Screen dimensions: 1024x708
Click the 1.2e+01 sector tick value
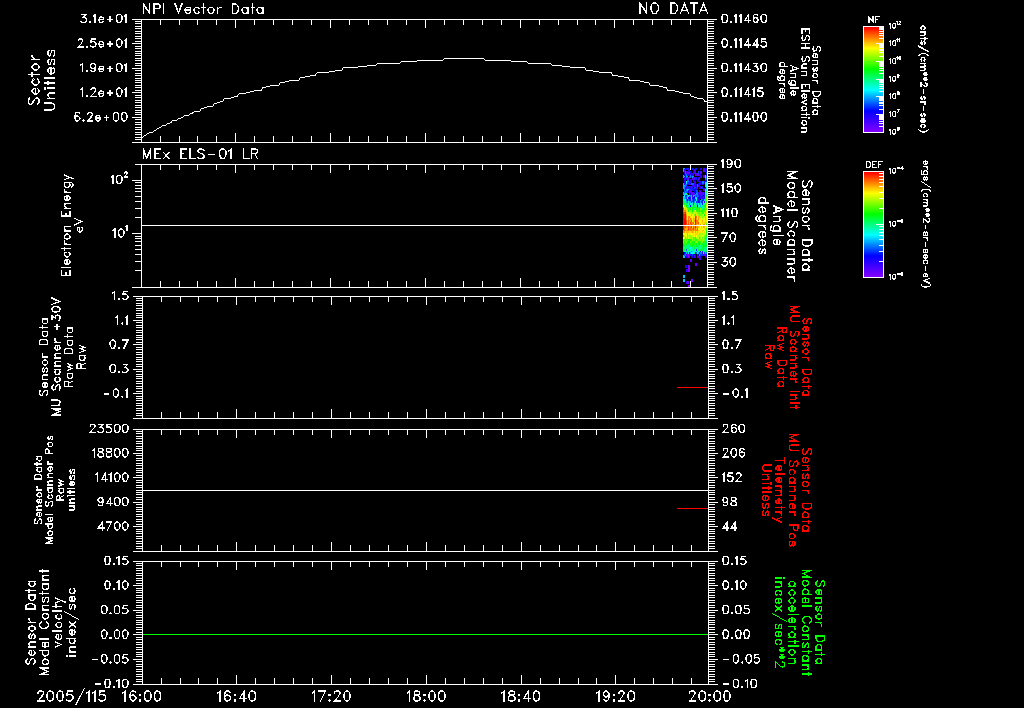(103, 92)
